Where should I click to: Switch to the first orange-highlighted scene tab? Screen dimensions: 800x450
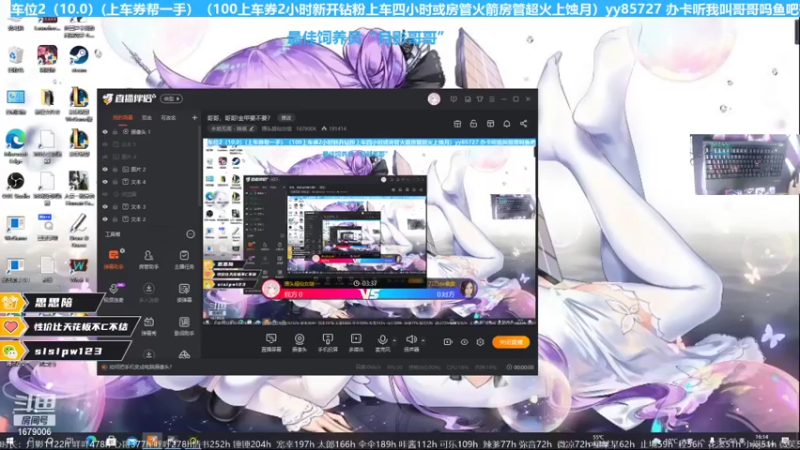tap(123, 118)
